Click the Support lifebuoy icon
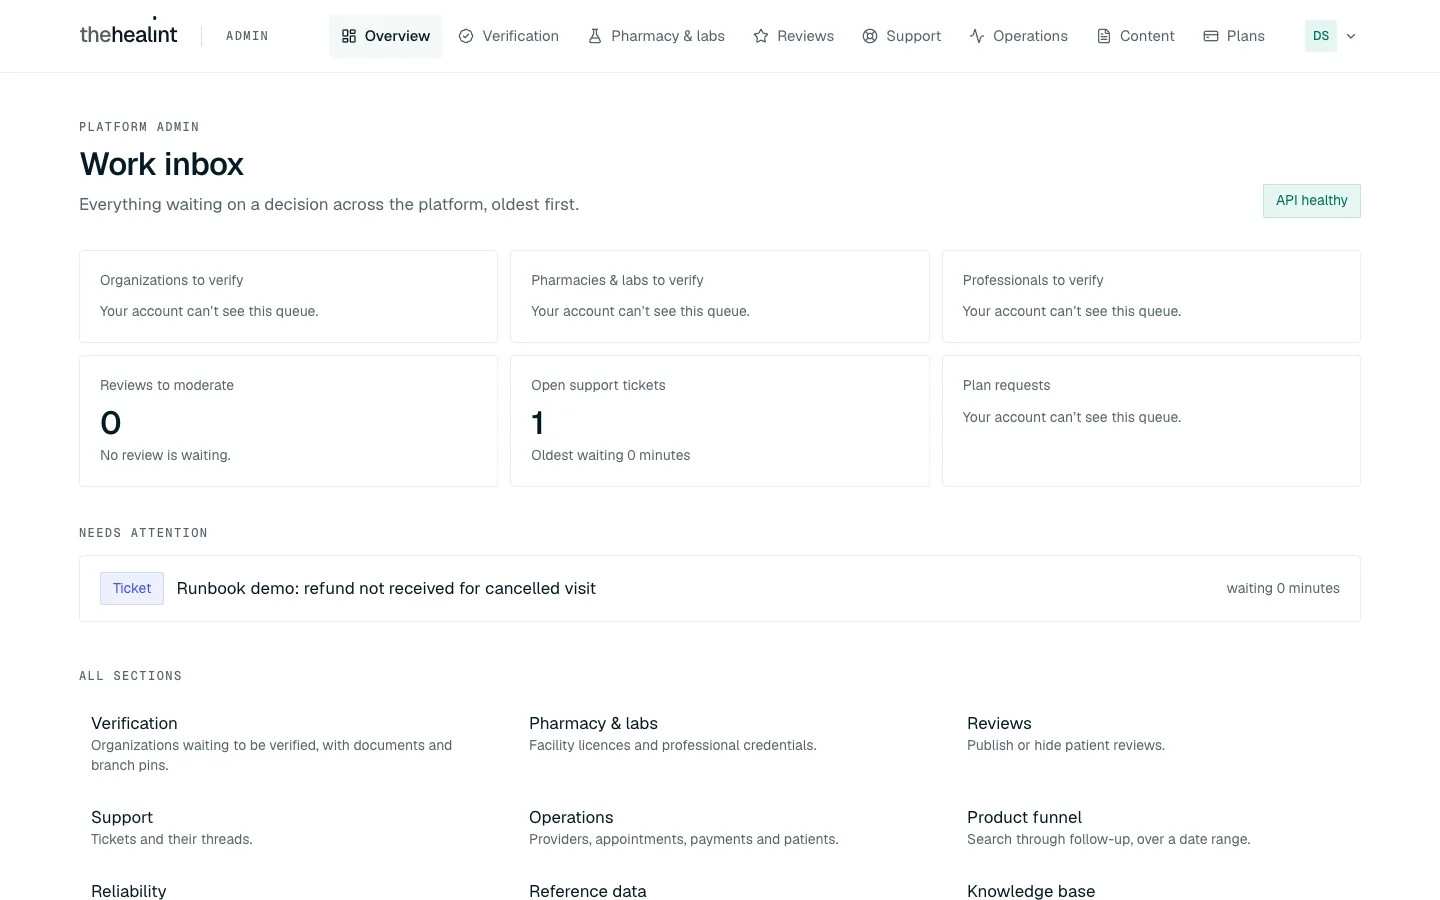 click(870, 36)
